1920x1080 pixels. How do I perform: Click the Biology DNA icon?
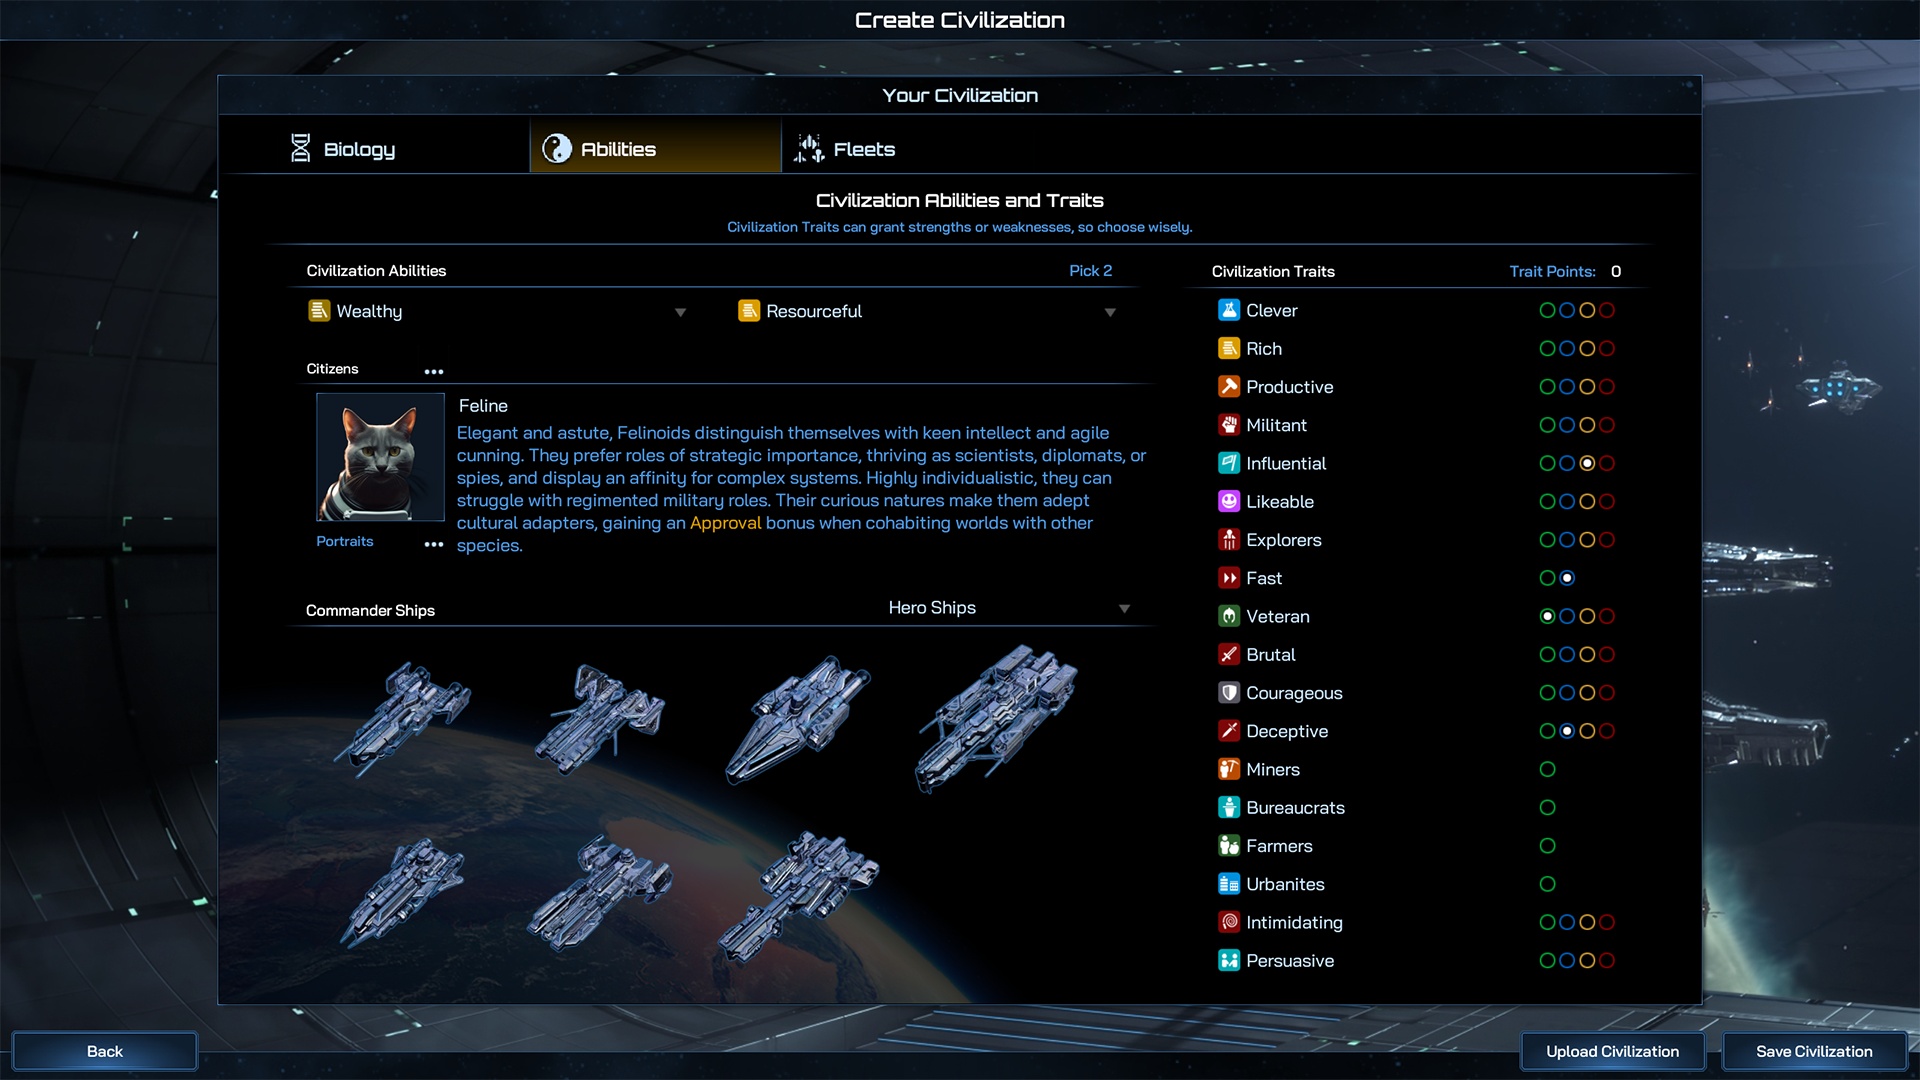(x=300, y=148)
